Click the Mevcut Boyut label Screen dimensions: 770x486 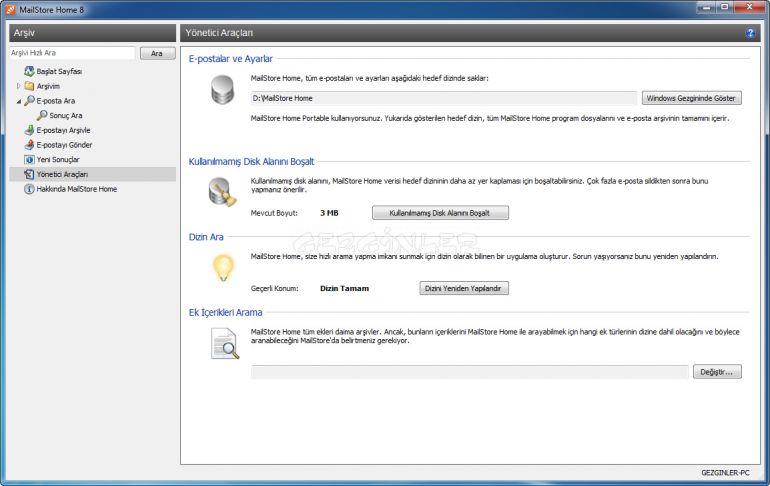tap(274, 213)
